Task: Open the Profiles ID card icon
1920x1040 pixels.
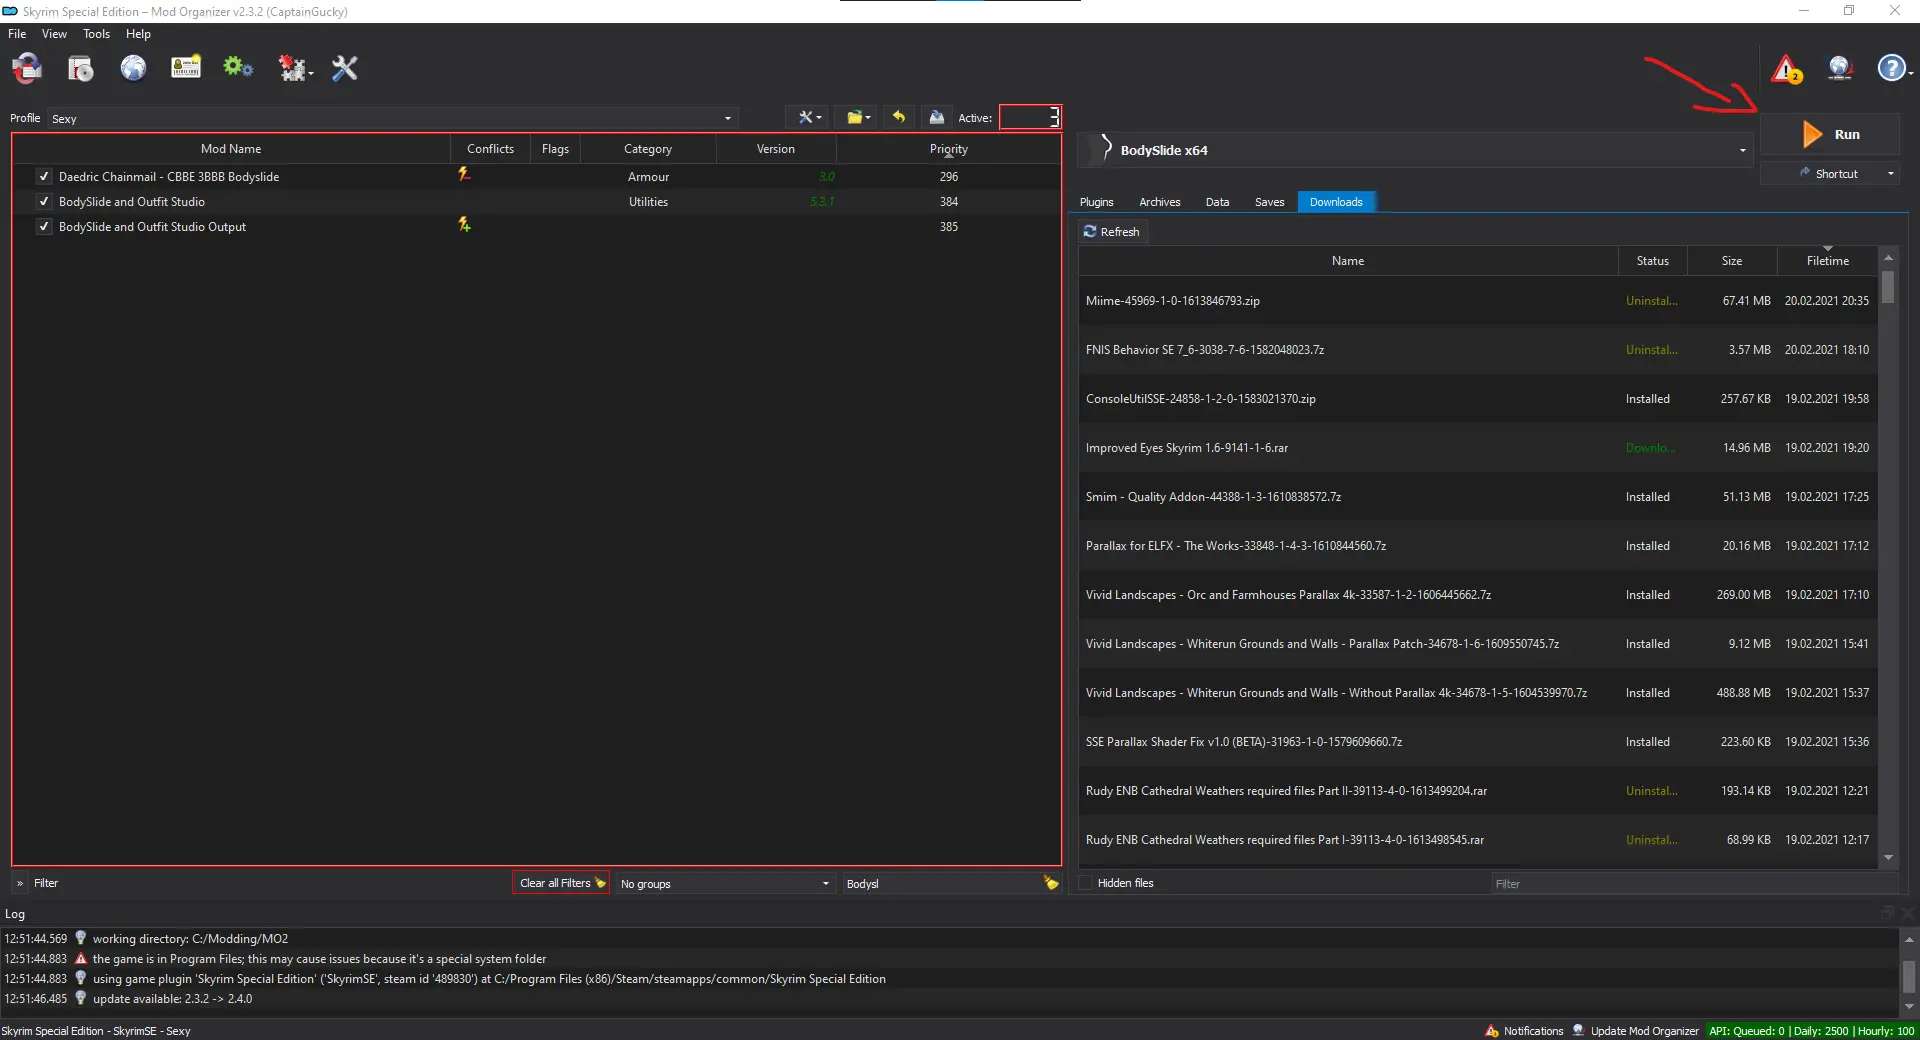Action: point(186,68)
